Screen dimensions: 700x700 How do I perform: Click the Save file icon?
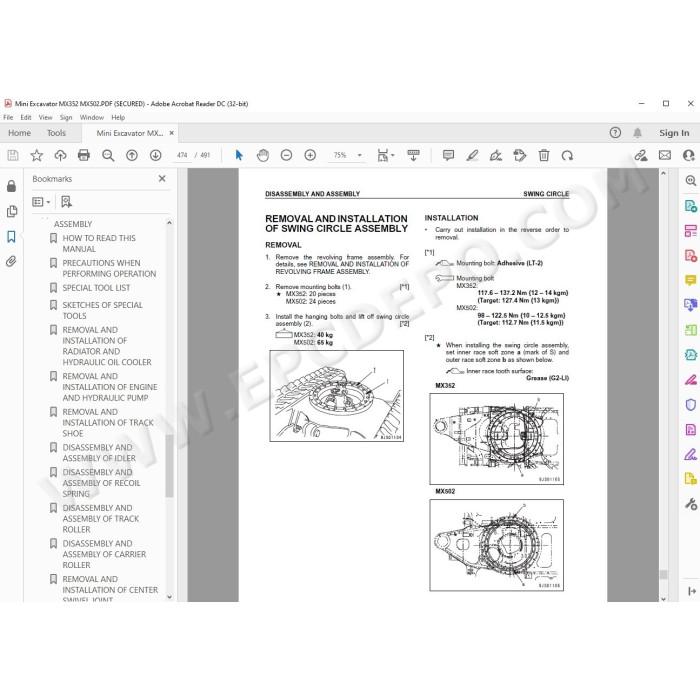(13, 155)
